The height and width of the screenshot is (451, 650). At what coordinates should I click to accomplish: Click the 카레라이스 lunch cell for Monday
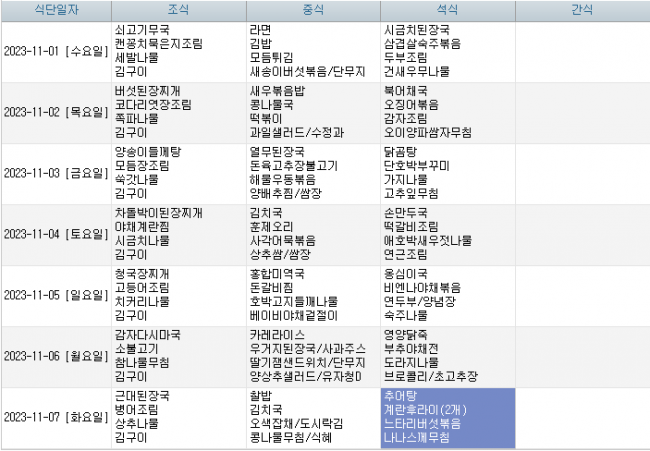312,356
